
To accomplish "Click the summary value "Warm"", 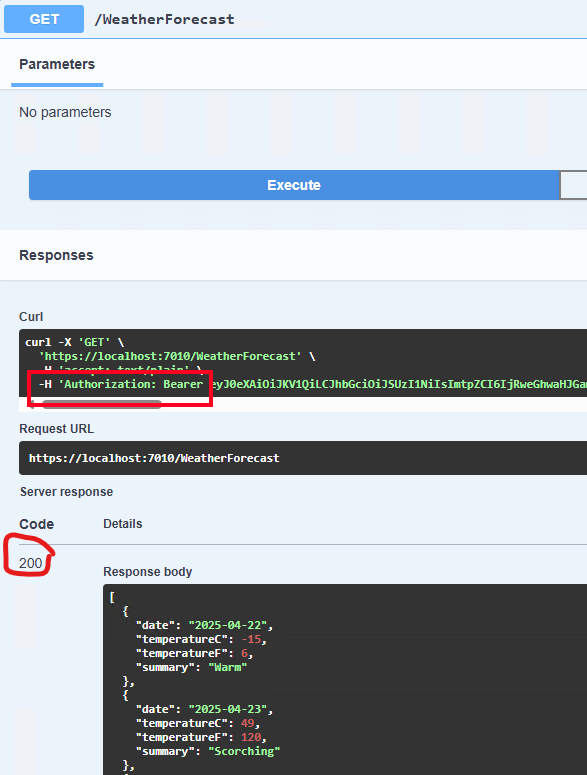I will (228, 667).
